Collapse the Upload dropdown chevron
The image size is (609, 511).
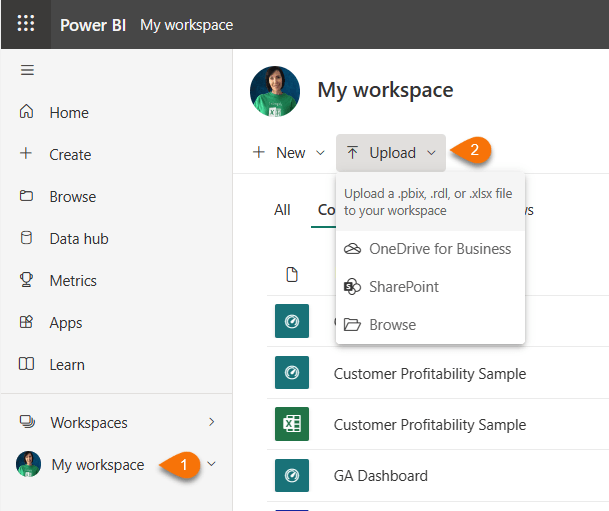[432, 153]
